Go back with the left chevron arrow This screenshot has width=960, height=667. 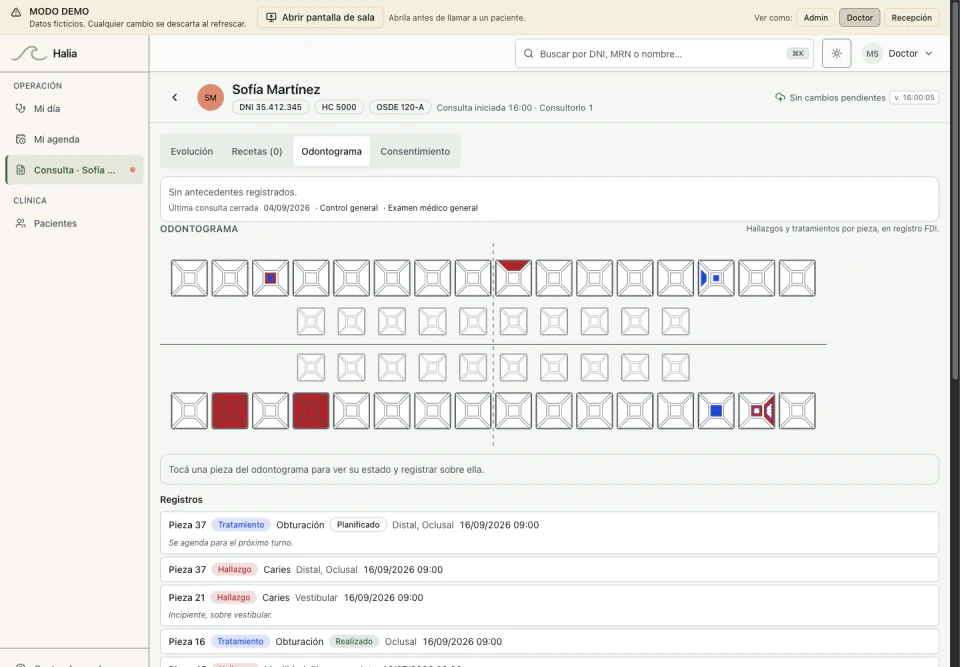coord(174,97)
